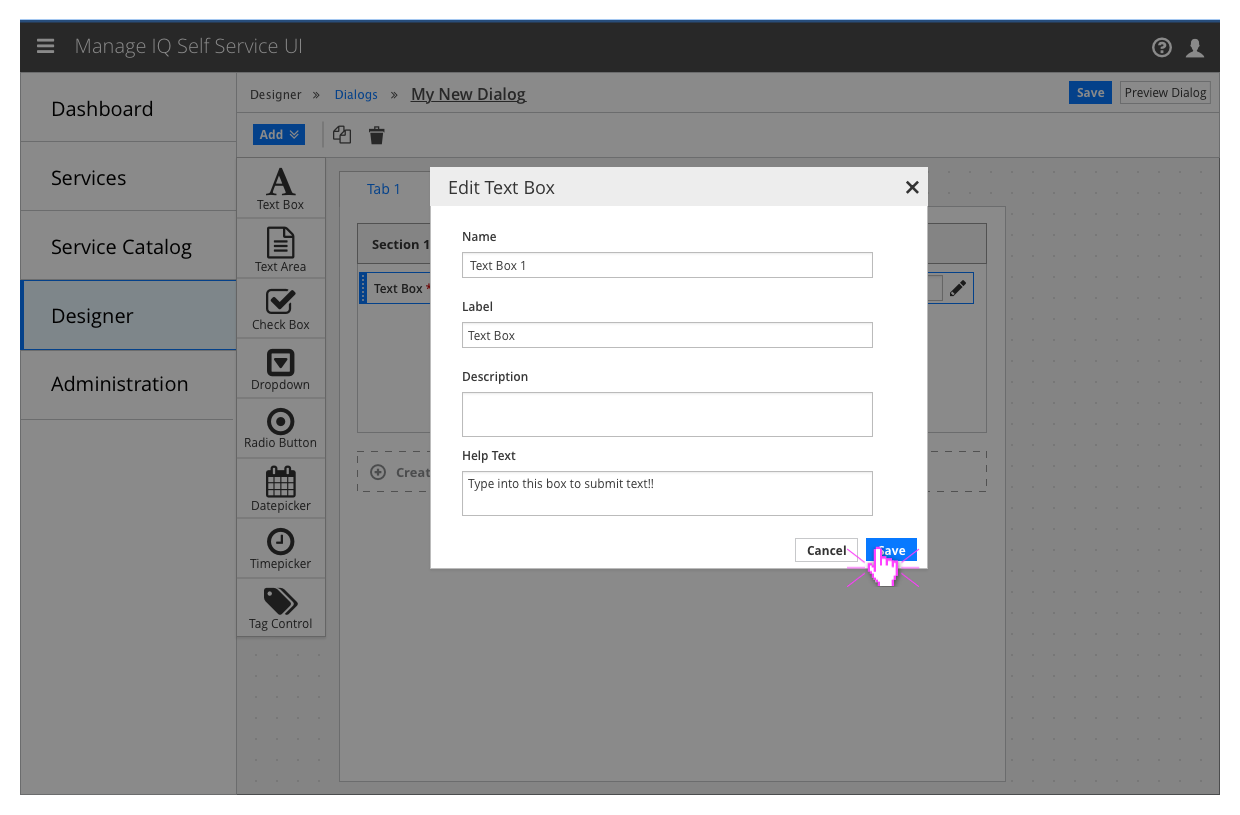Viewport: 1240px width, 815px height.
Task: Open the hamburger navigation menu
Action: (x=45, y=45)
